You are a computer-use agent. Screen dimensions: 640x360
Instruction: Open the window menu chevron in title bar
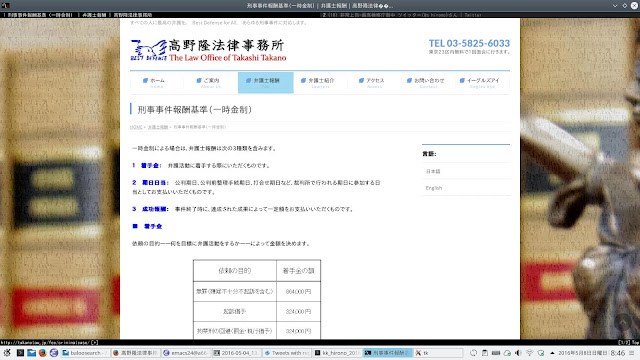coord(615,6)
